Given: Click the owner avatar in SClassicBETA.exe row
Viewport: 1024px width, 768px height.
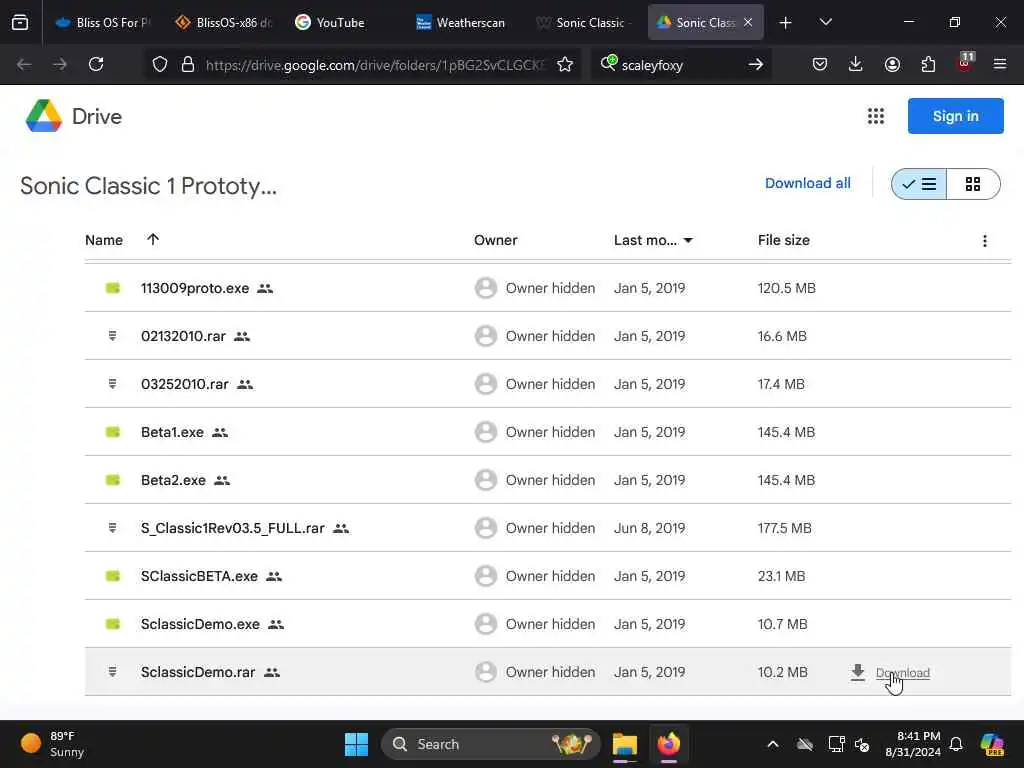Looking at the screenshot, I should click(x=485, y=576).
